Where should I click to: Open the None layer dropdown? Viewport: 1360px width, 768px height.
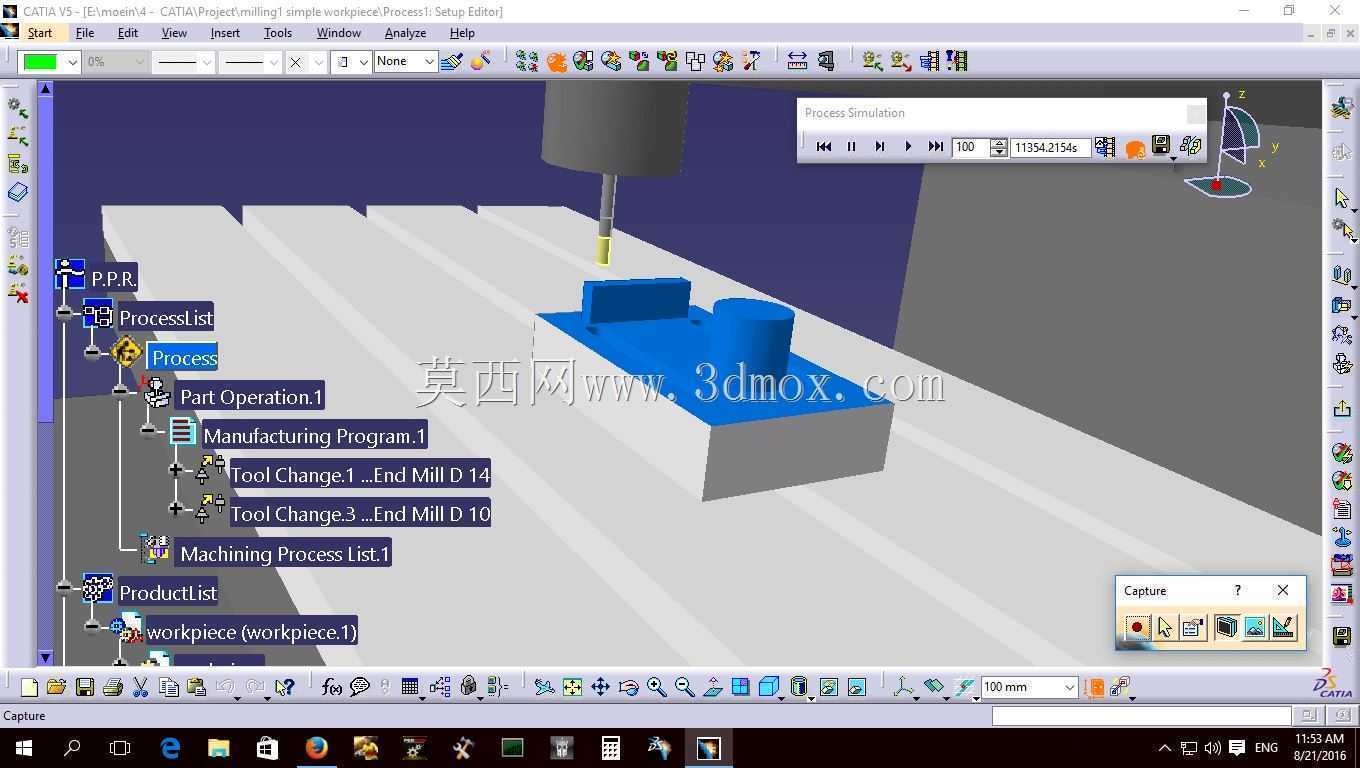click(x=429, y=62)
